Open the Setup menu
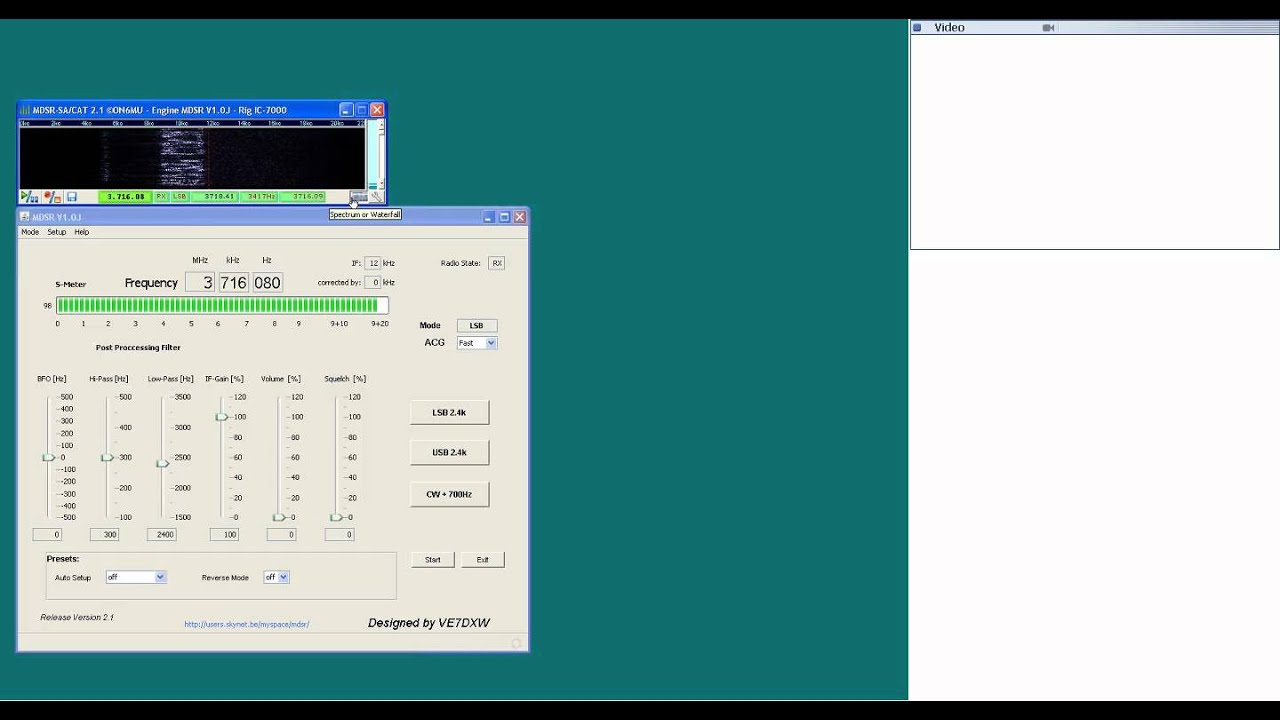Image resolution: width=1280 pixels, height=720 pixels. (56, 232)
